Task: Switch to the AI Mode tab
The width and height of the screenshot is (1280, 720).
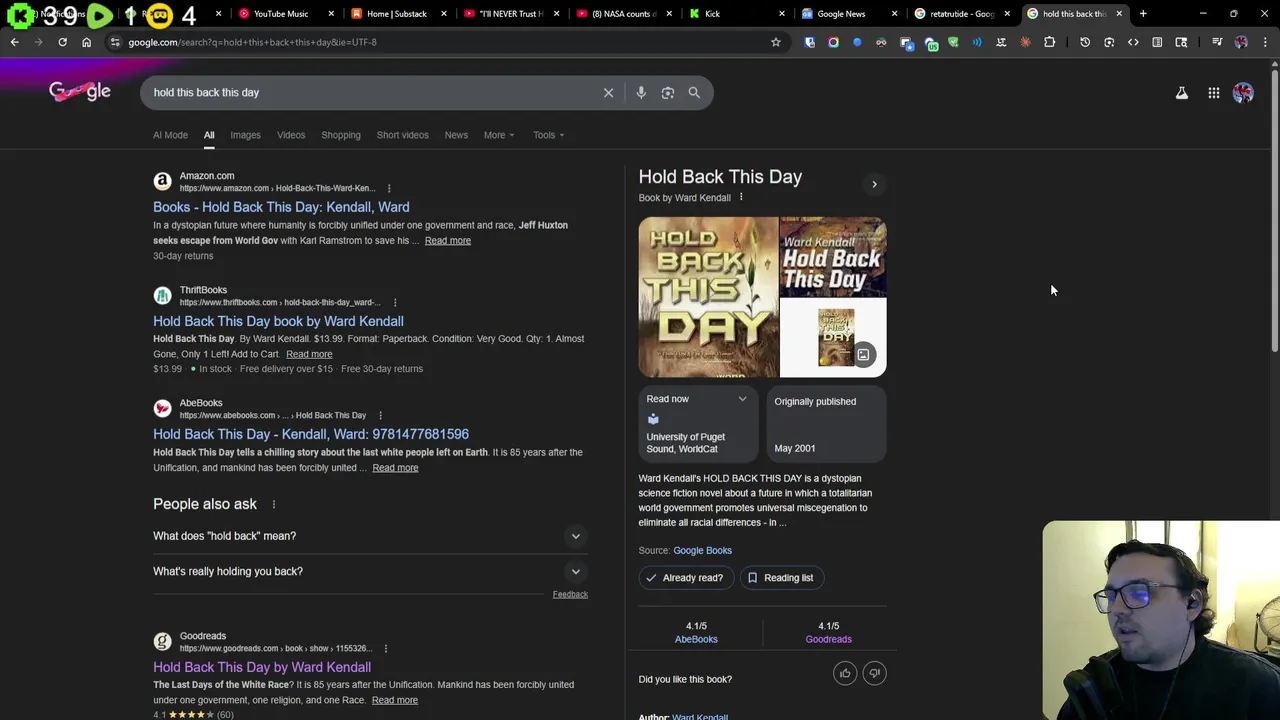Action: click(170, 135)
